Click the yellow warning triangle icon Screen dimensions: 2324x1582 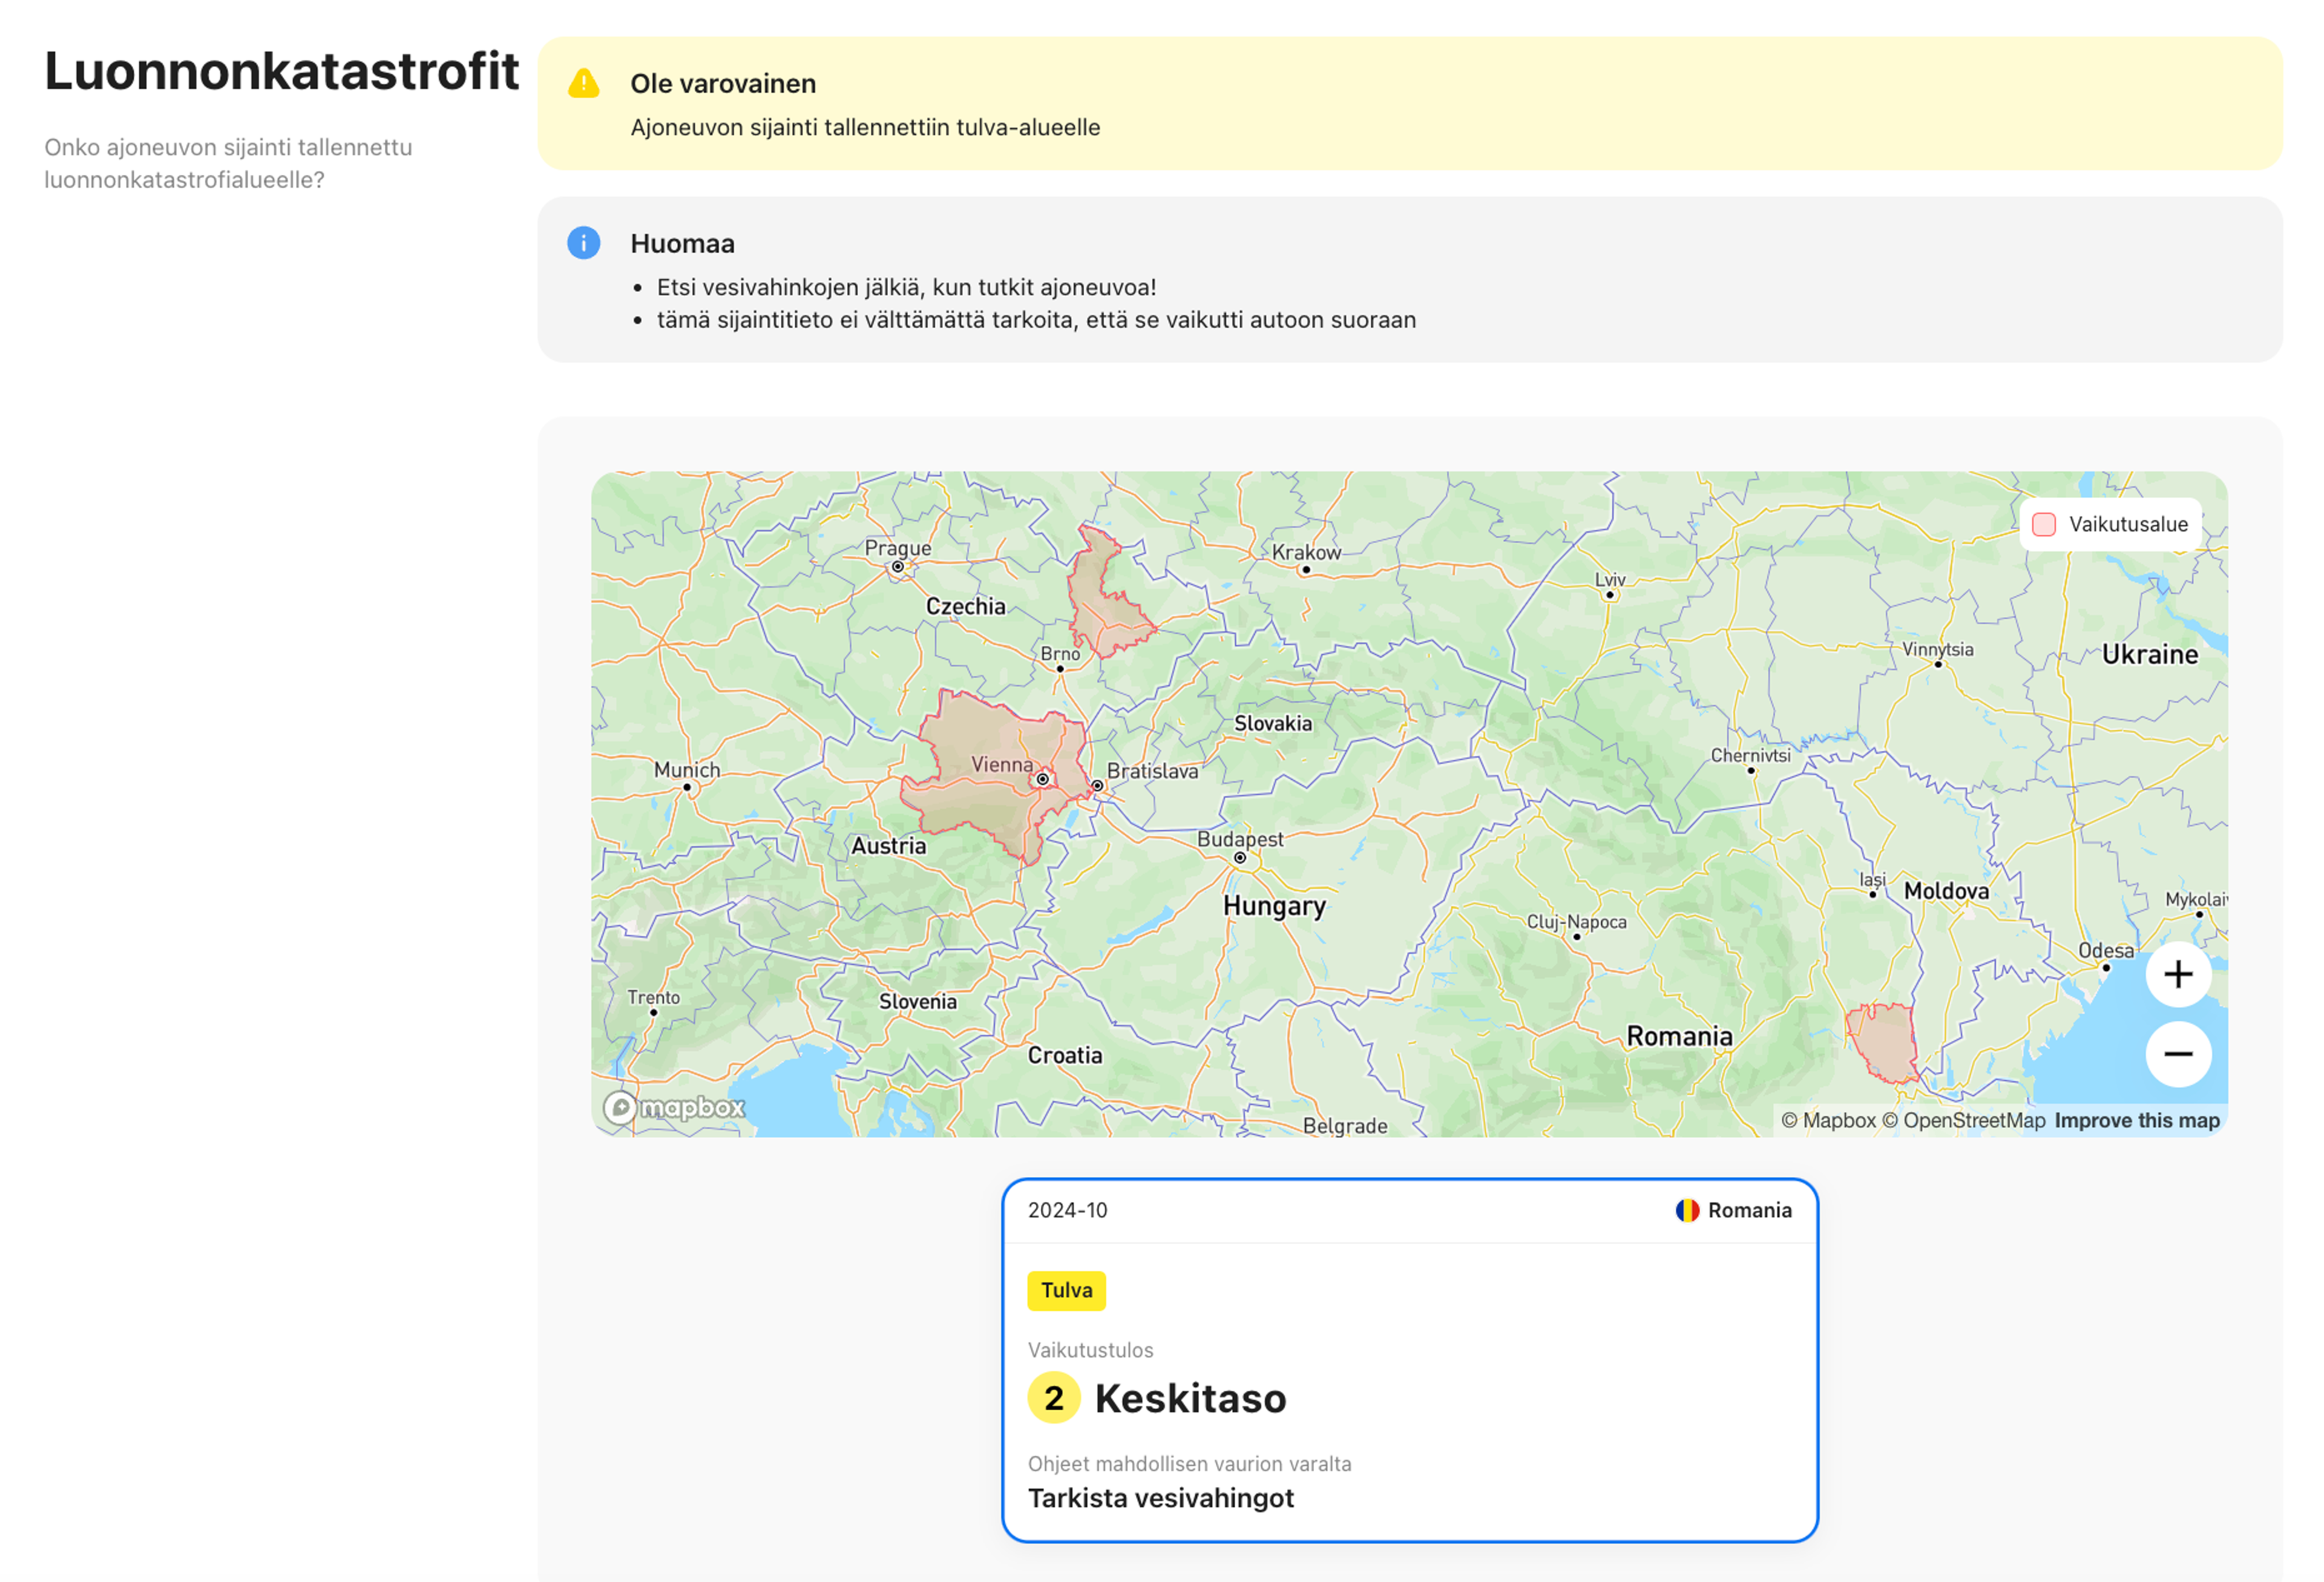click(584, 84)
